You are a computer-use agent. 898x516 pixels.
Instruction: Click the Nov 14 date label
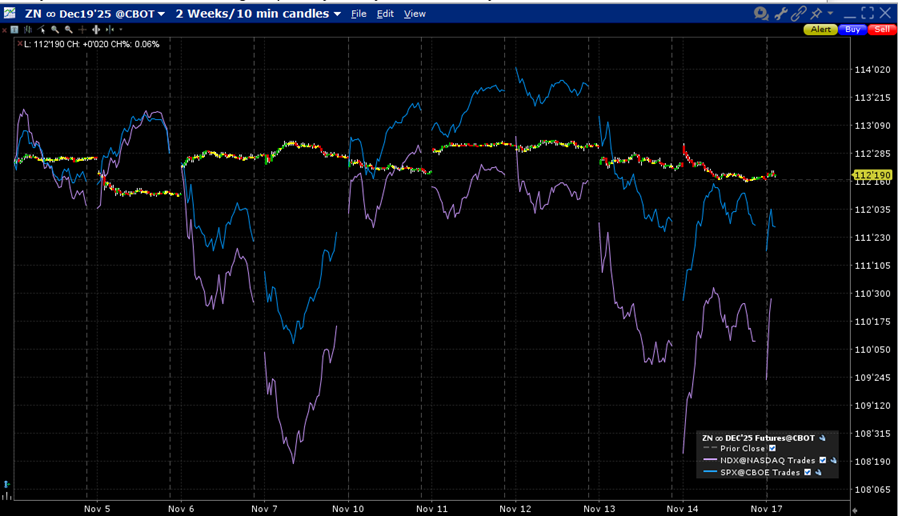click(683, 509)
